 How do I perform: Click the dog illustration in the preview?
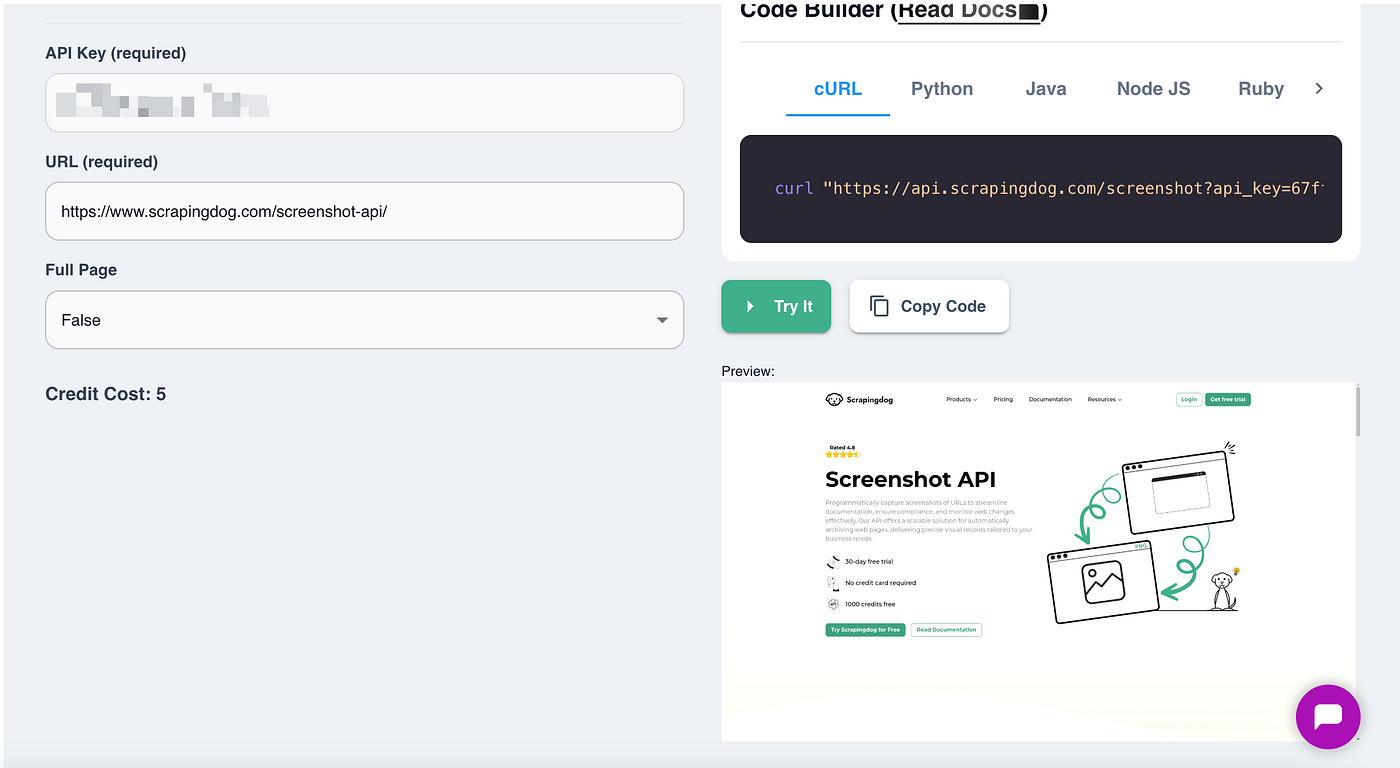point(1222,590)
